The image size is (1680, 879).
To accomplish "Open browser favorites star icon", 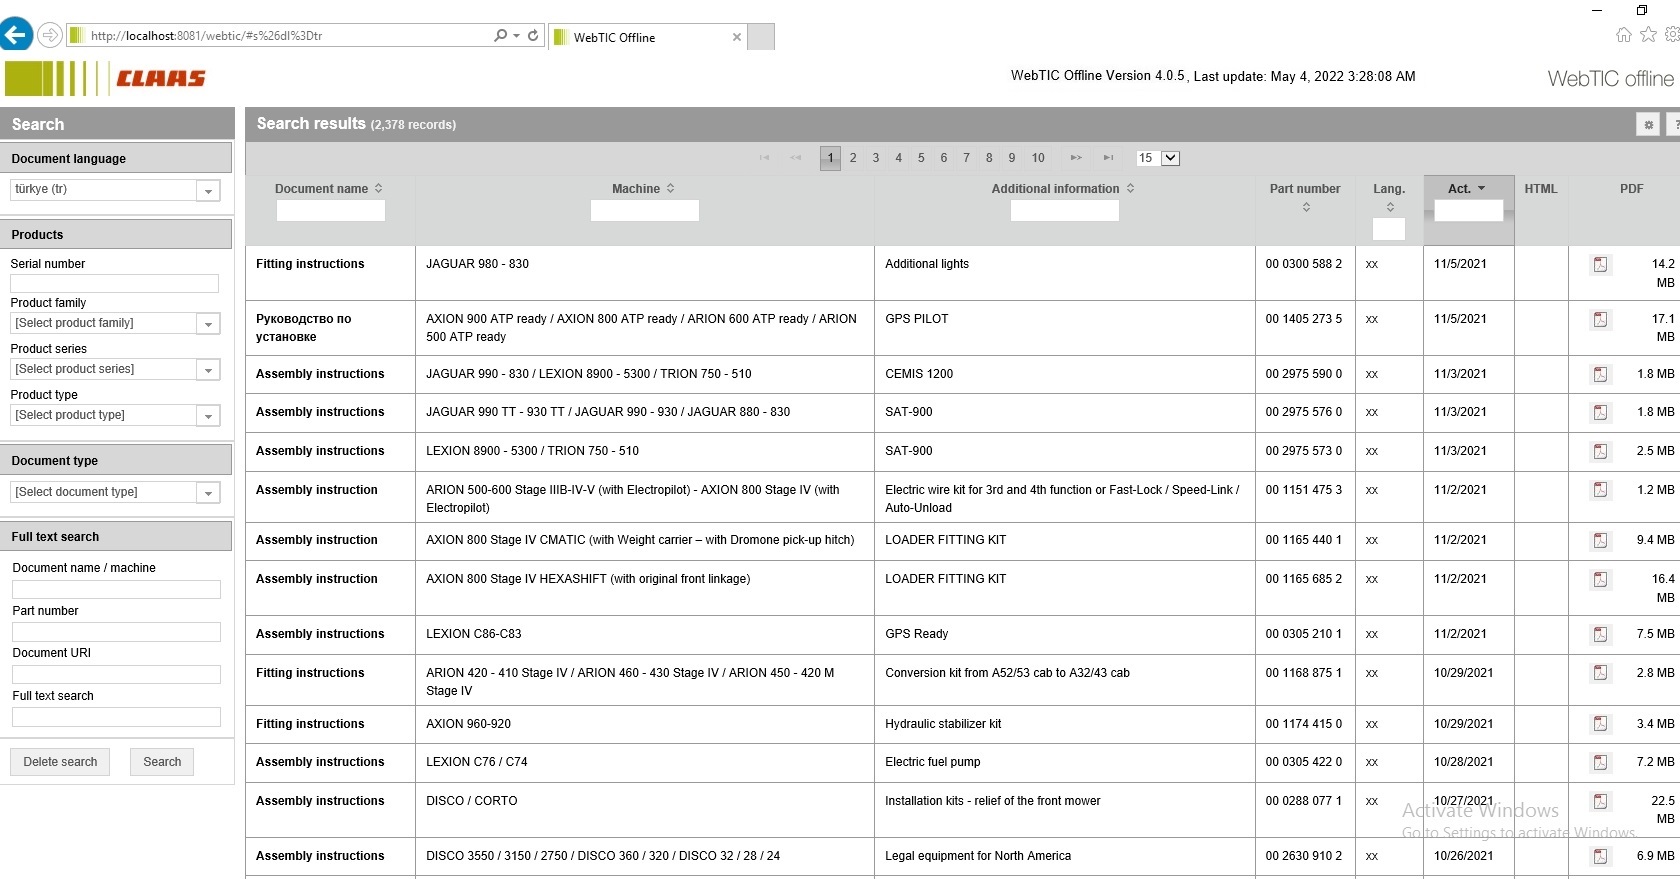I will click(1648, 35).
